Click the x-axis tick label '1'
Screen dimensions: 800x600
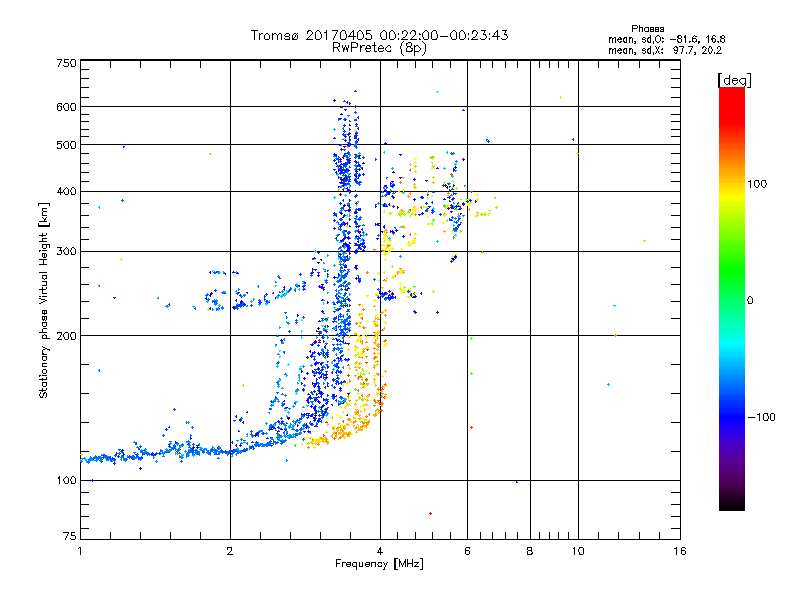pos(80,551)
